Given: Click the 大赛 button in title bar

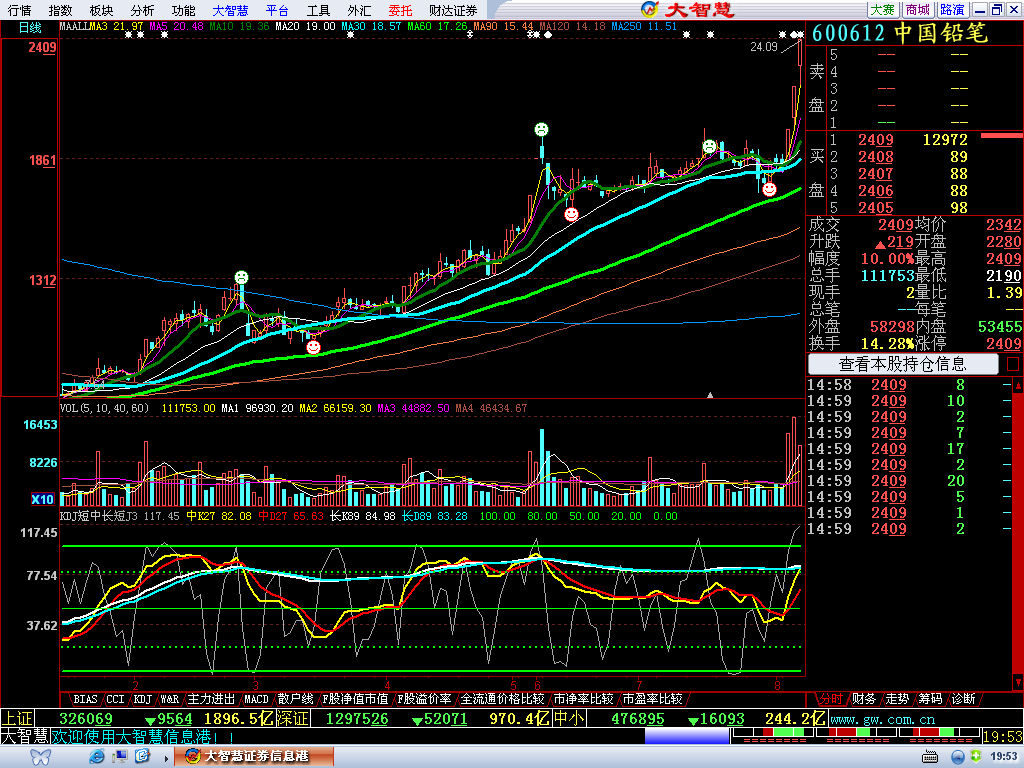Looking at the screenshot, I should tap(882, 10).
